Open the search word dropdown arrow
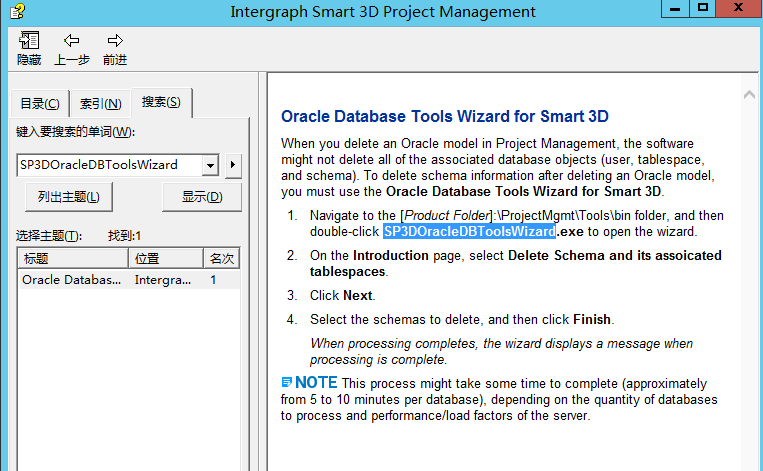This screenshot has height=471, width=763. pos(210,165)
